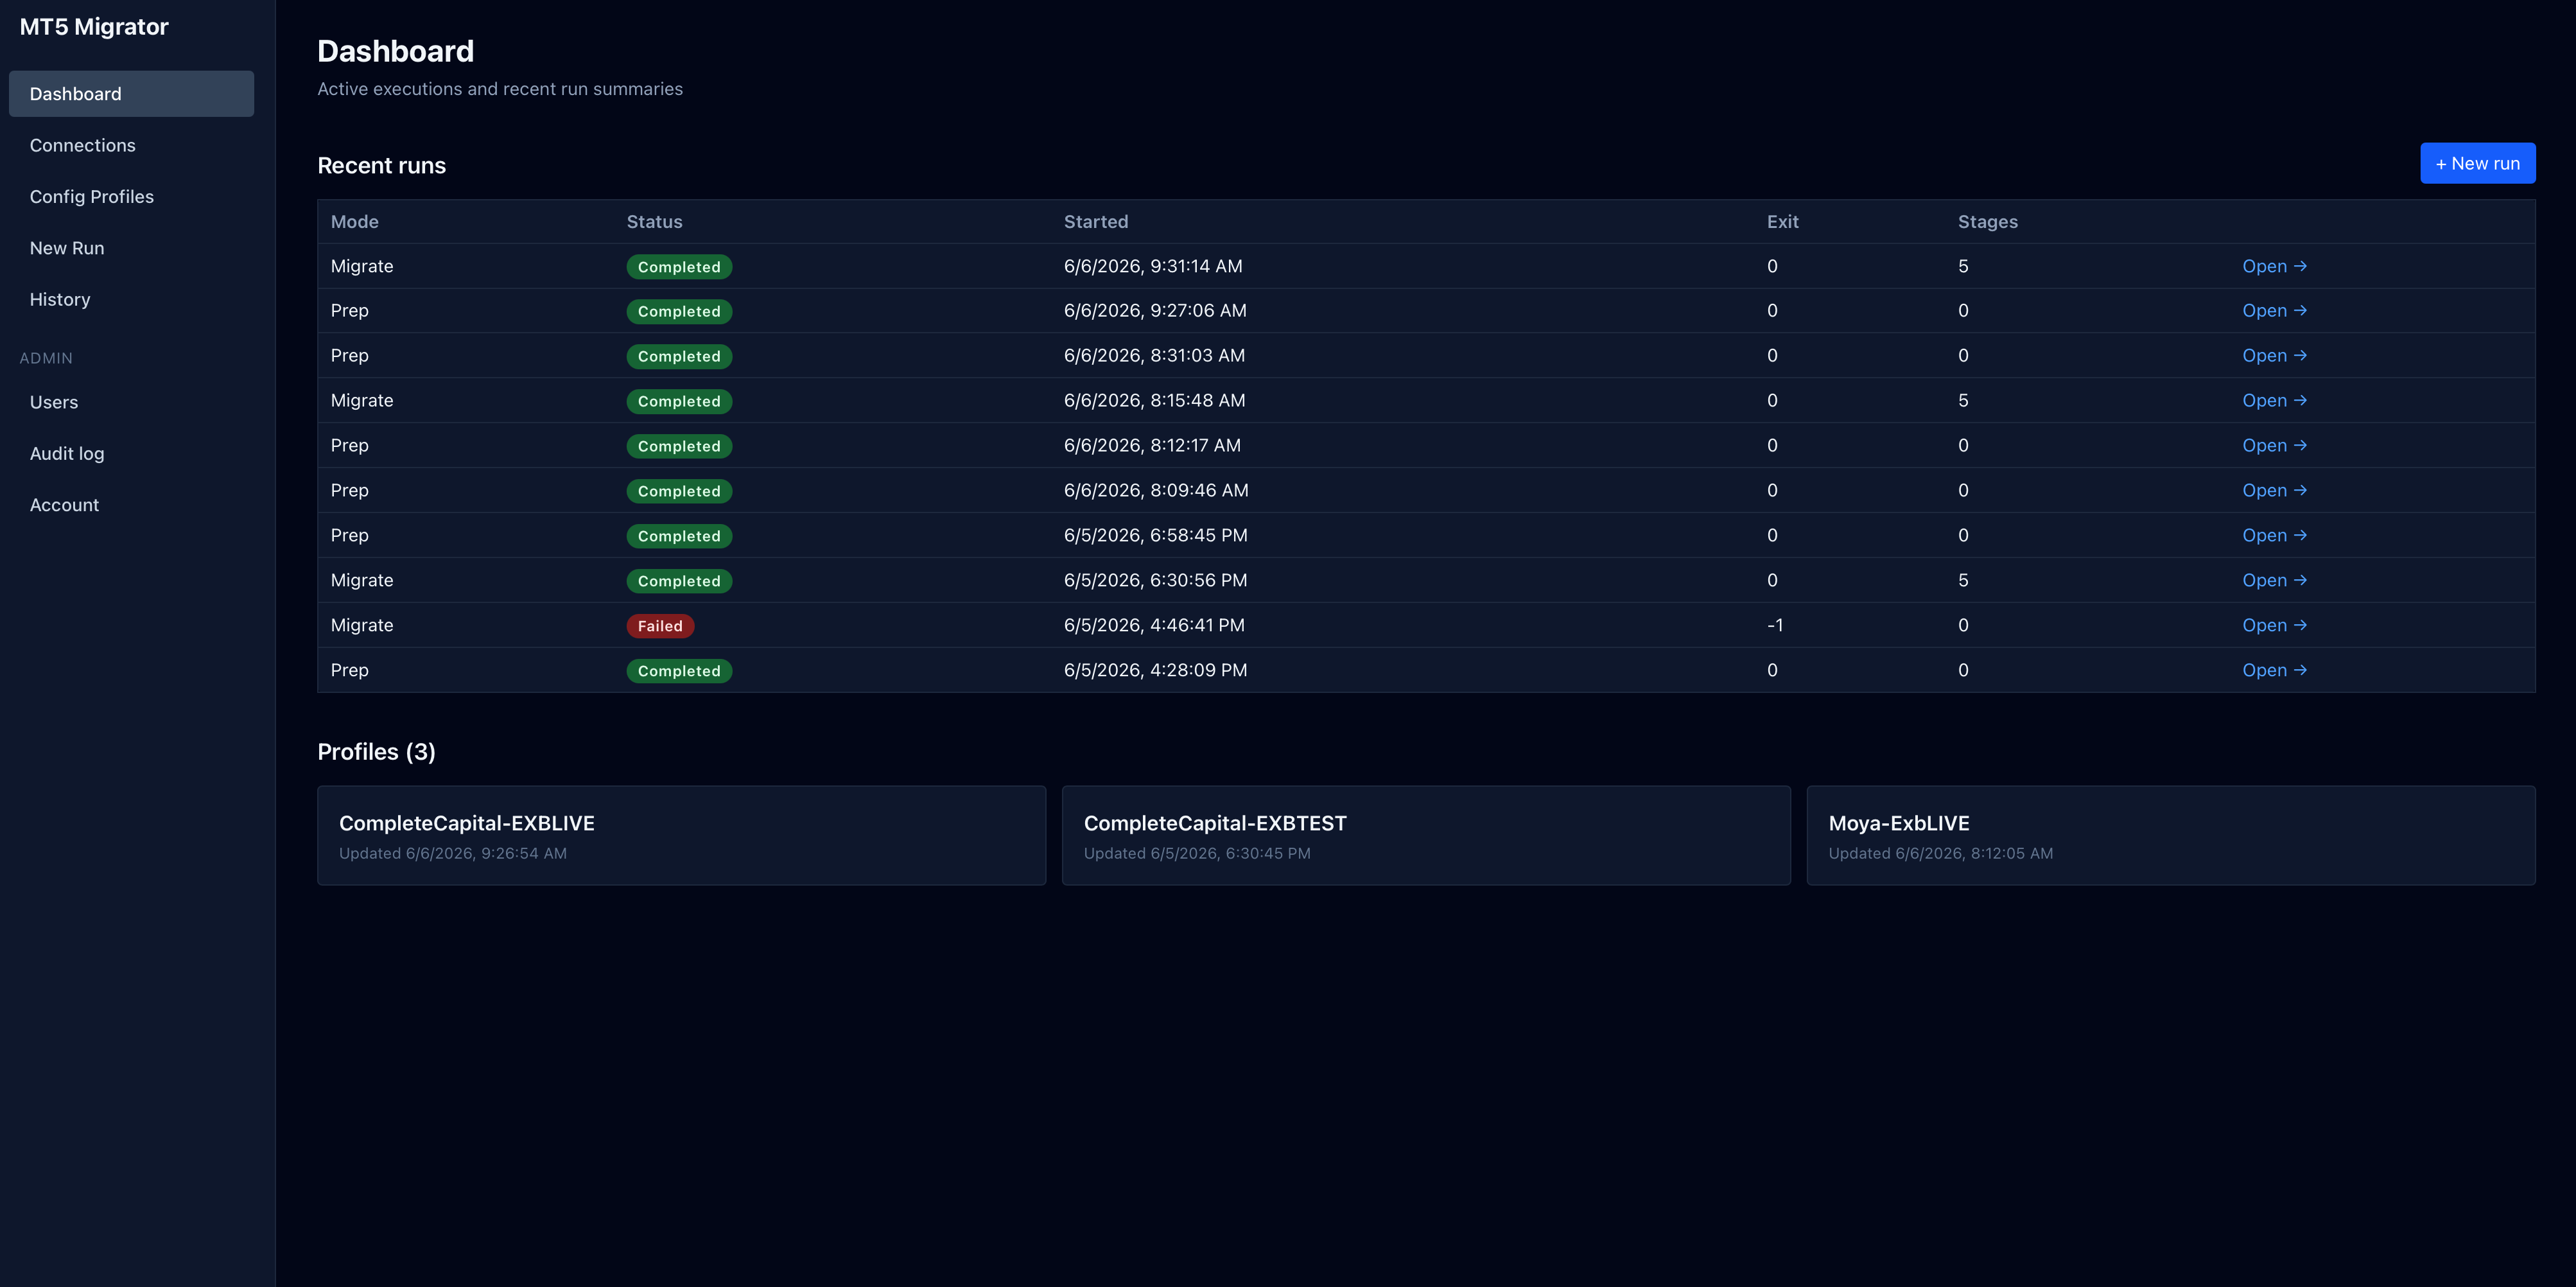Click the Started column header
Screen dimensions: 2576x1287
[x=1096, y=222]
